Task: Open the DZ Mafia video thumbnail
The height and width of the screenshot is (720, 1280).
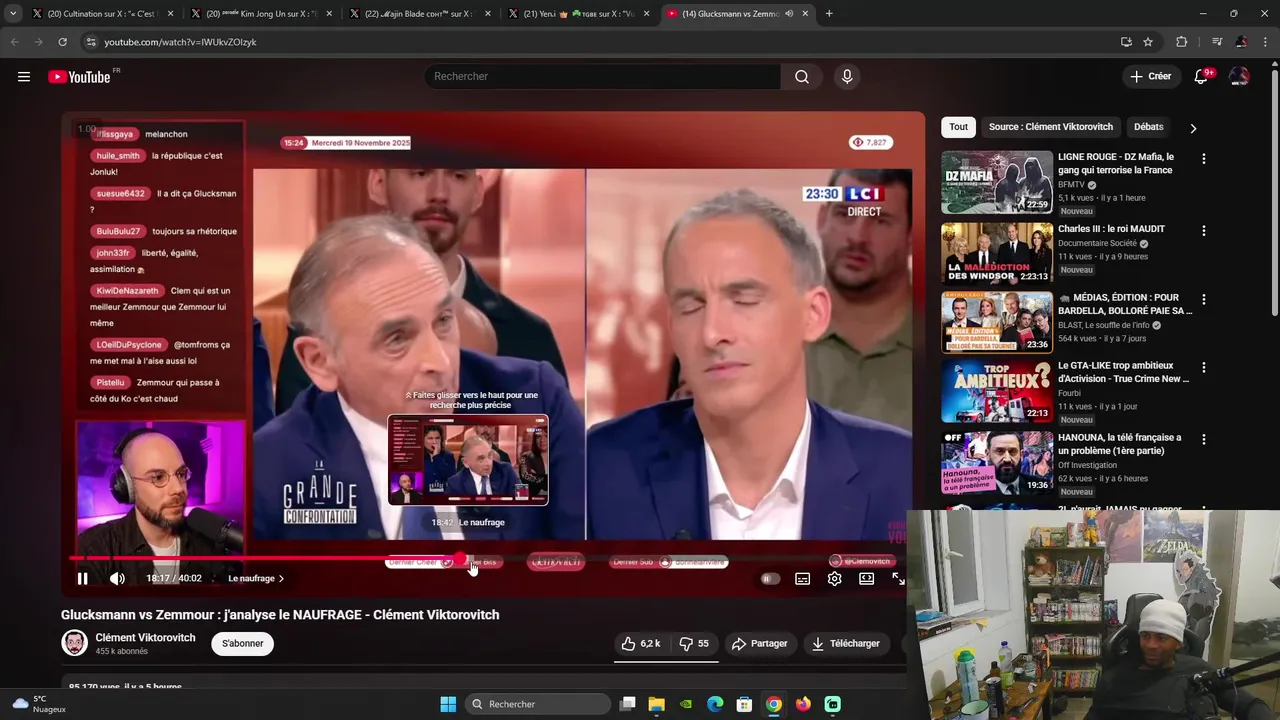Action: click(997, 182)
